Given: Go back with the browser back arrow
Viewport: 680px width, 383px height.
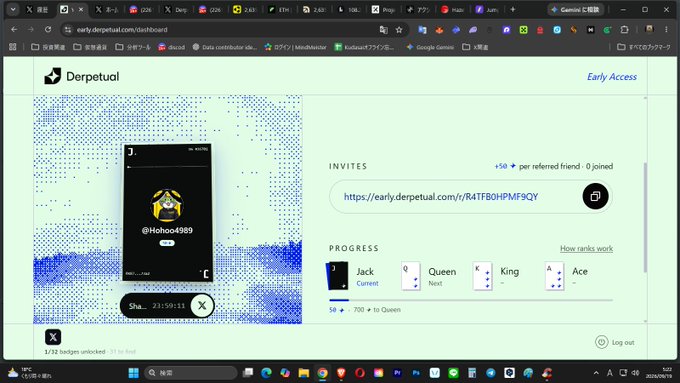Looking at the screenshot, I should click(14, 29).
